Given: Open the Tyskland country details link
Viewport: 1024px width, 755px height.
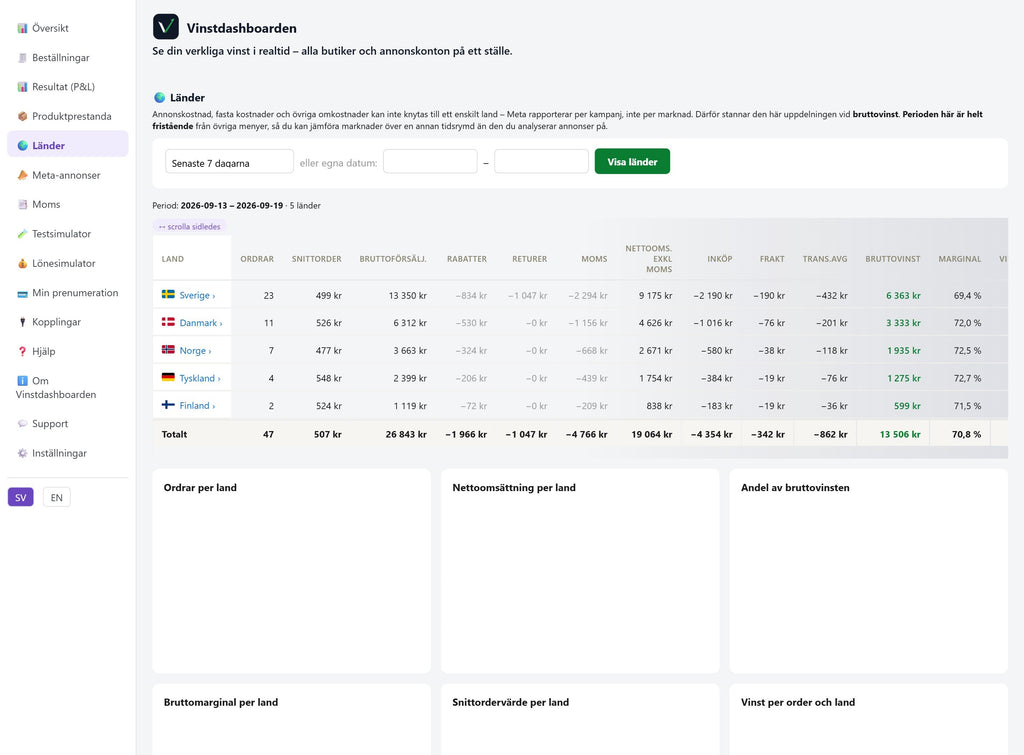Looking at the screenshot, I should point(200,378).
